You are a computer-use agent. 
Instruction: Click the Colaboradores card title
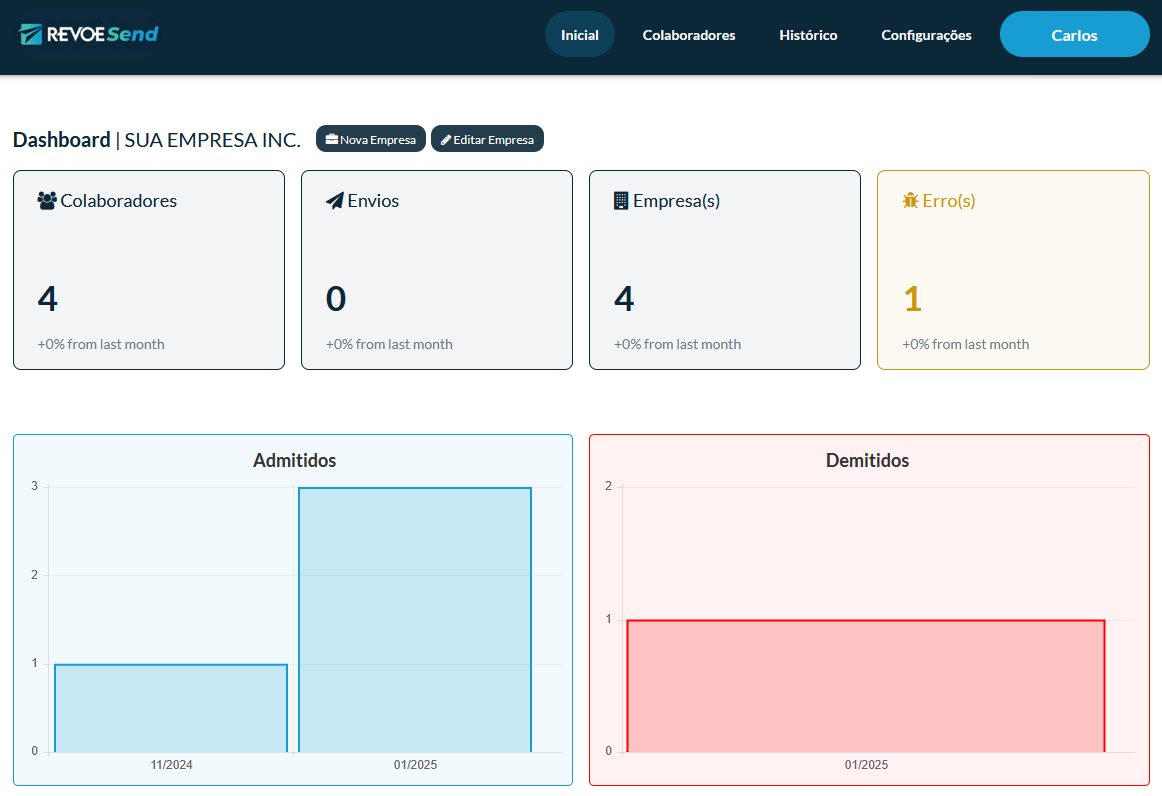[x=119, y=201]
